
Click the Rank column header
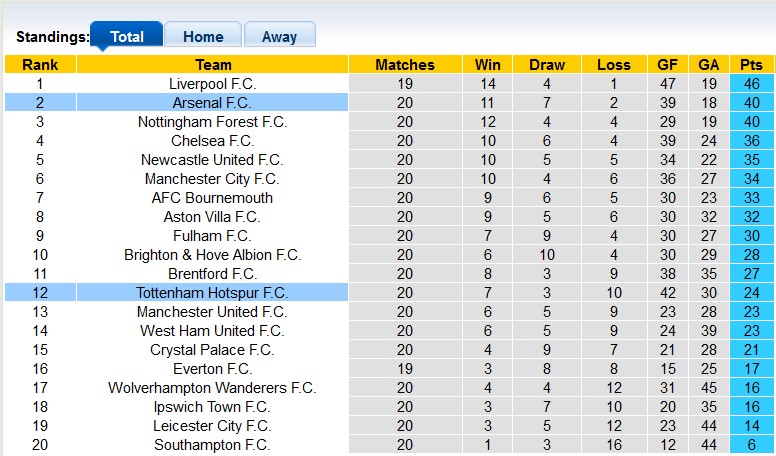[x=40, y=65]
